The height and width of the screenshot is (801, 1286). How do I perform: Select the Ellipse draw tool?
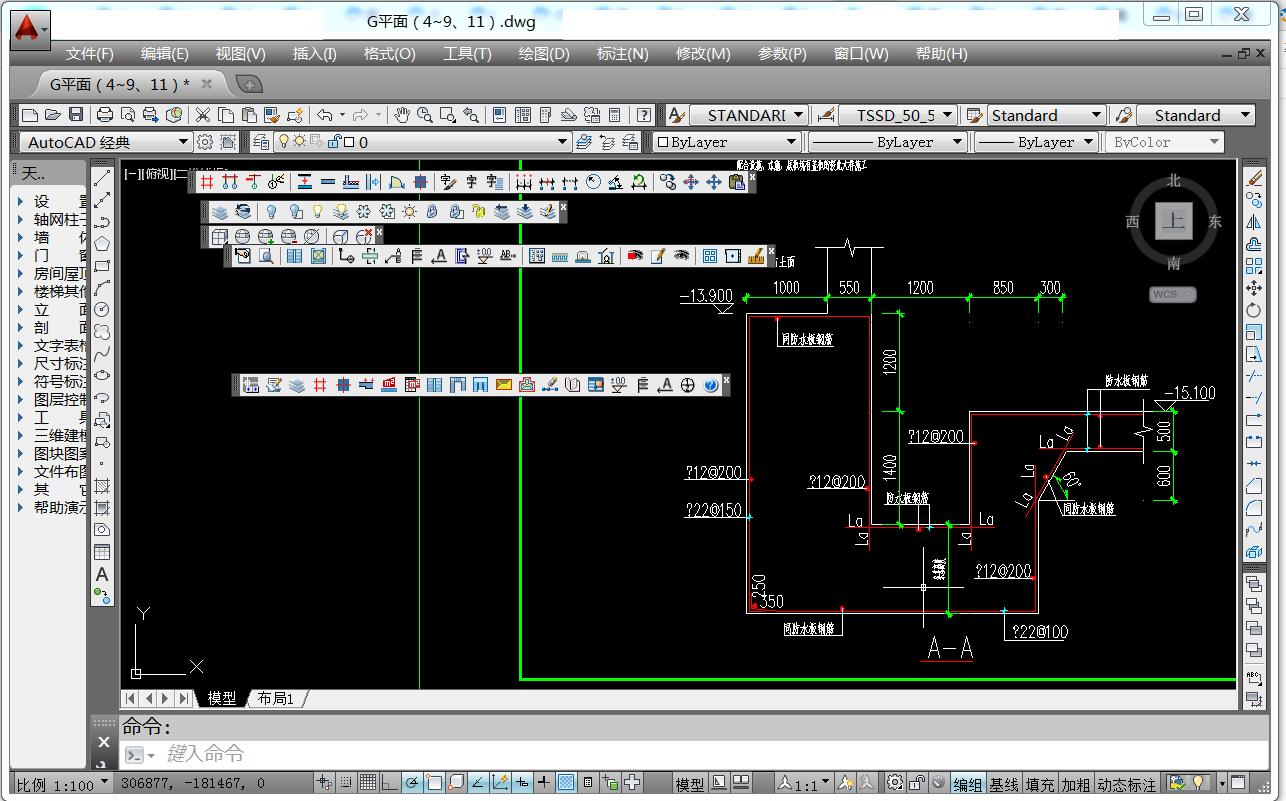[x=102, y=376]
